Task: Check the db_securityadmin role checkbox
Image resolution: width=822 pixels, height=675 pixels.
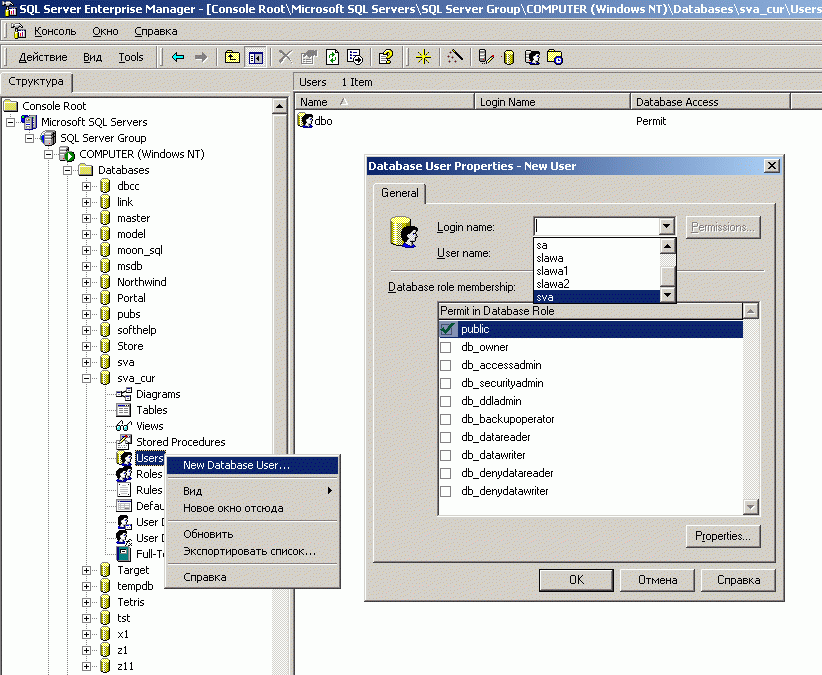Action: pos(446,383)
